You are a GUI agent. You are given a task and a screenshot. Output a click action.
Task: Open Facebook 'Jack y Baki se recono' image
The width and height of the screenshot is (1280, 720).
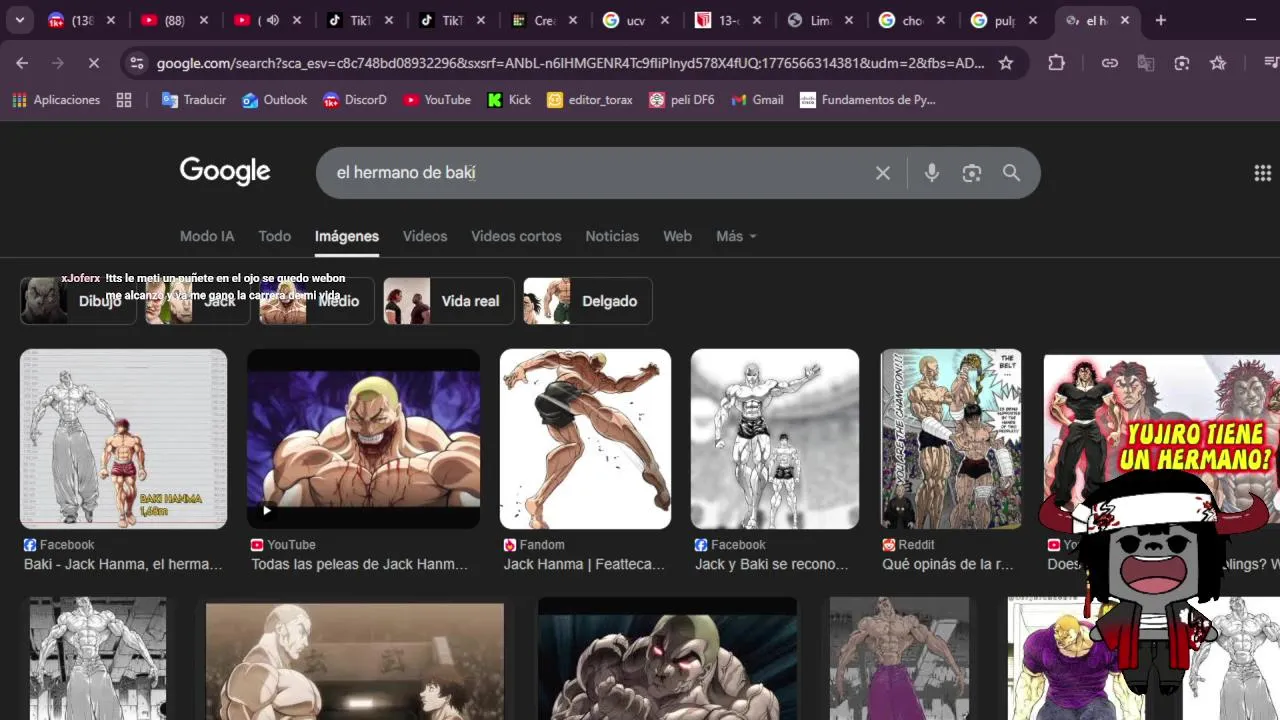(775, 438)
